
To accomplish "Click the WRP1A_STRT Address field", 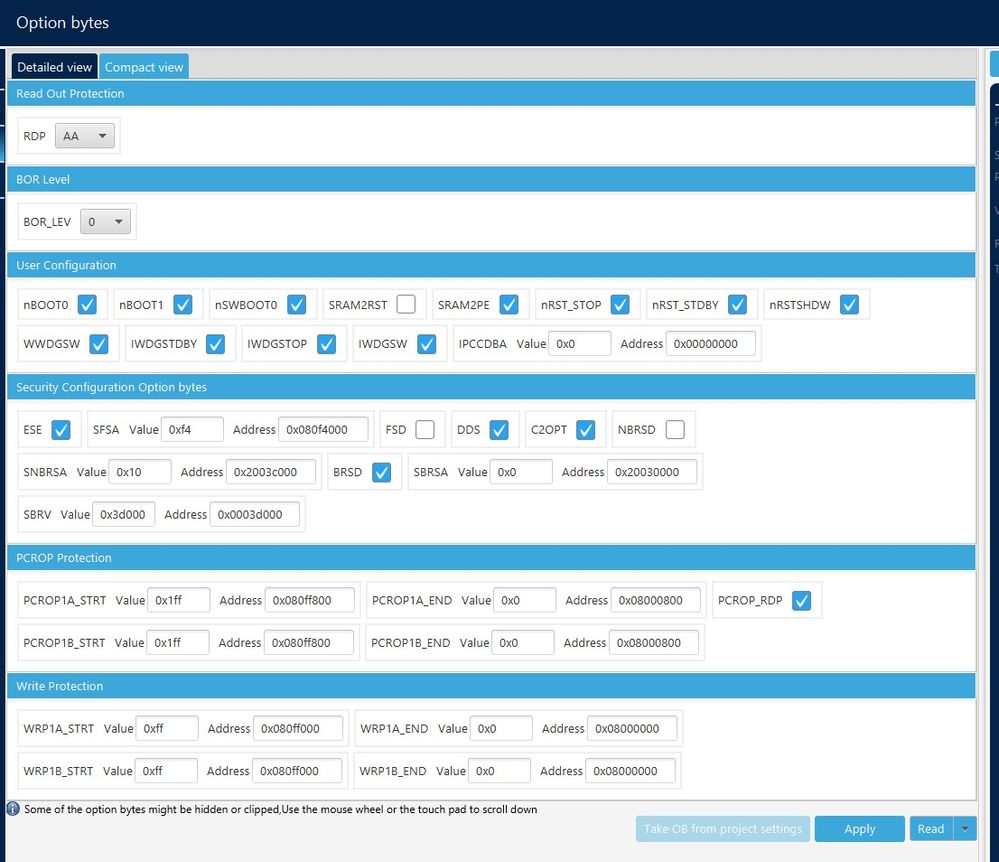I will point(298,728).
